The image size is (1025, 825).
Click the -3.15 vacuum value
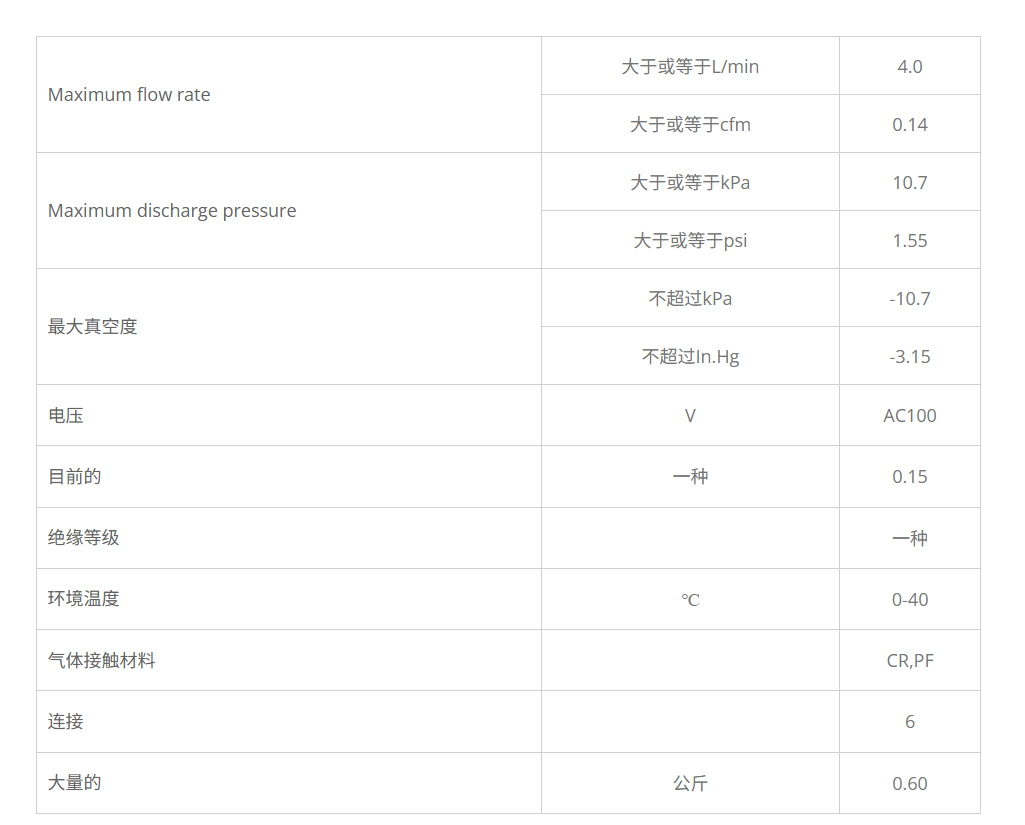(x=910, y=357)
